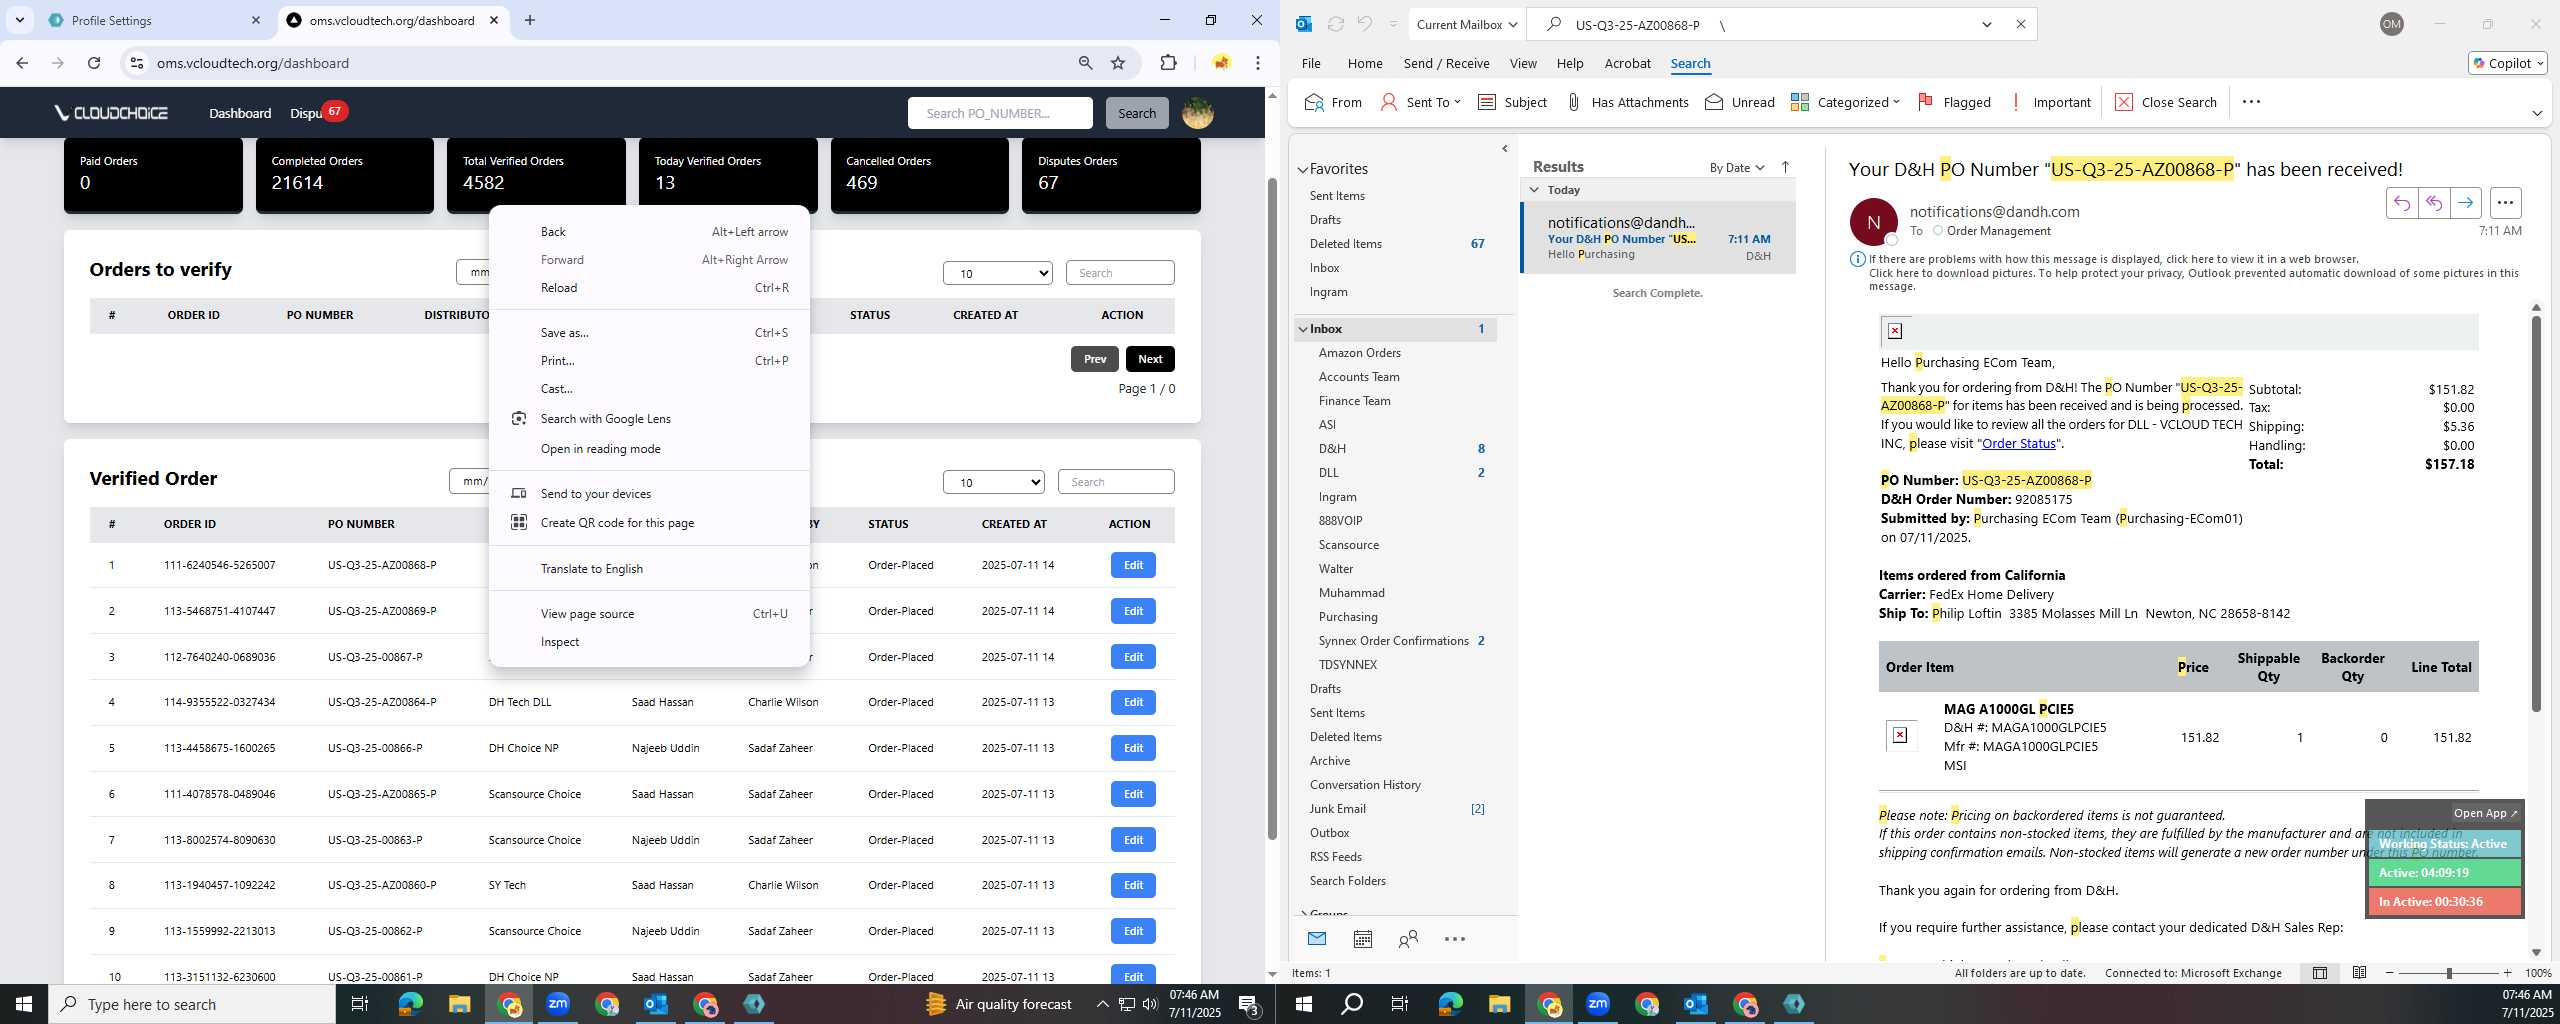Viewport: 2560px width, 1024px height.
Task: Click the site info icon in address bar
Action: [138, 63]
